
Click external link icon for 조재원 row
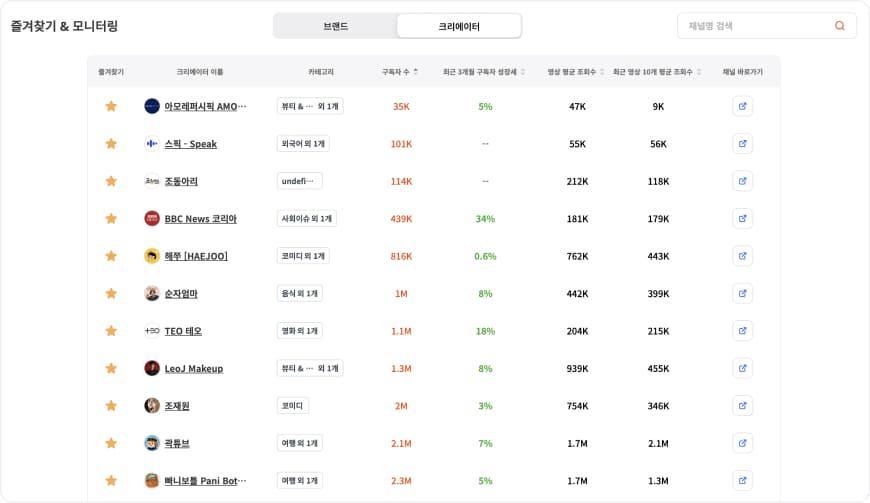[742, 406]
